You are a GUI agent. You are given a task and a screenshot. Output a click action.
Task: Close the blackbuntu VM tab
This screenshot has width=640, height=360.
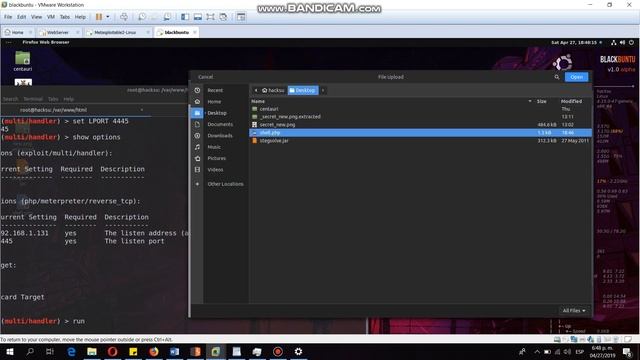click(x=195, y=32)
